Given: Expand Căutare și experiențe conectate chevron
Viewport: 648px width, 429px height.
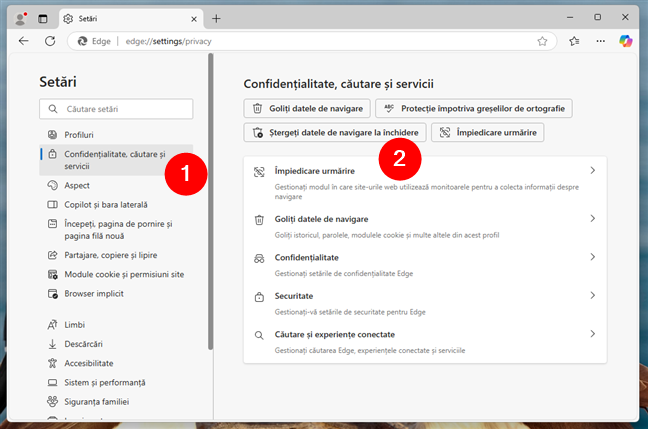Looking at the screenshot, I should (x=593, y=334).
